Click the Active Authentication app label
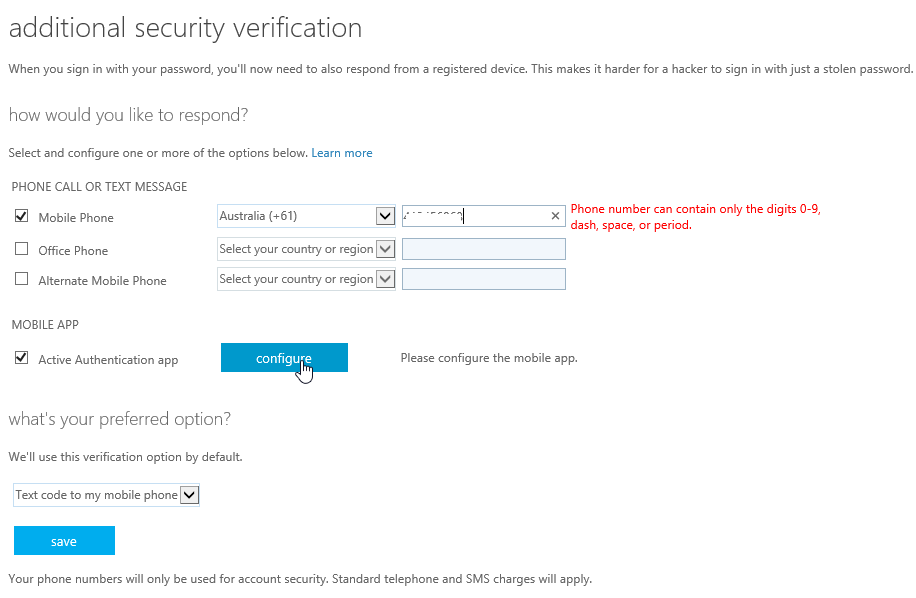Image resolution: width=916 pixels, height=598 pixels. [108, 360]
